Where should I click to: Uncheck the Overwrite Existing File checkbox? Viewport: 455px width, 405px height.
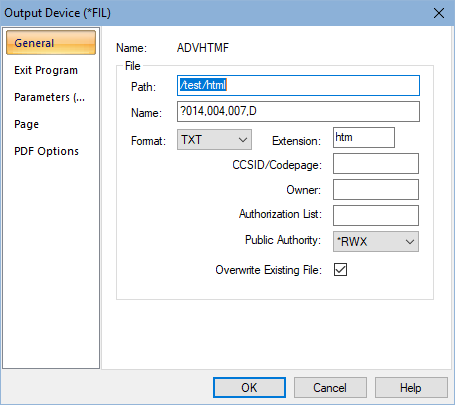[340, 270]
